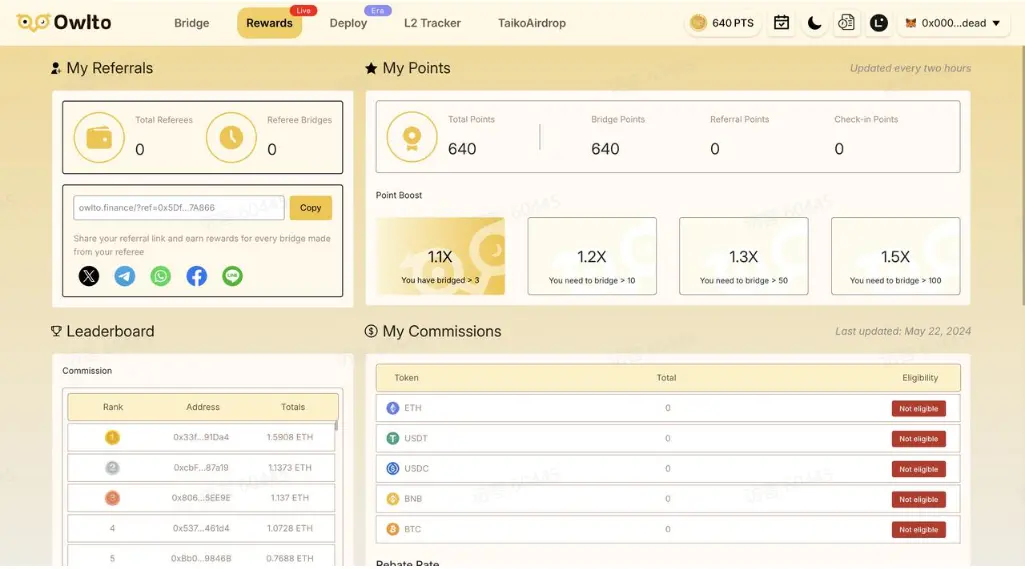Screen dimensions: 1025x569
Task: Share referral link on LINE
Action: (x=232, y=275)
